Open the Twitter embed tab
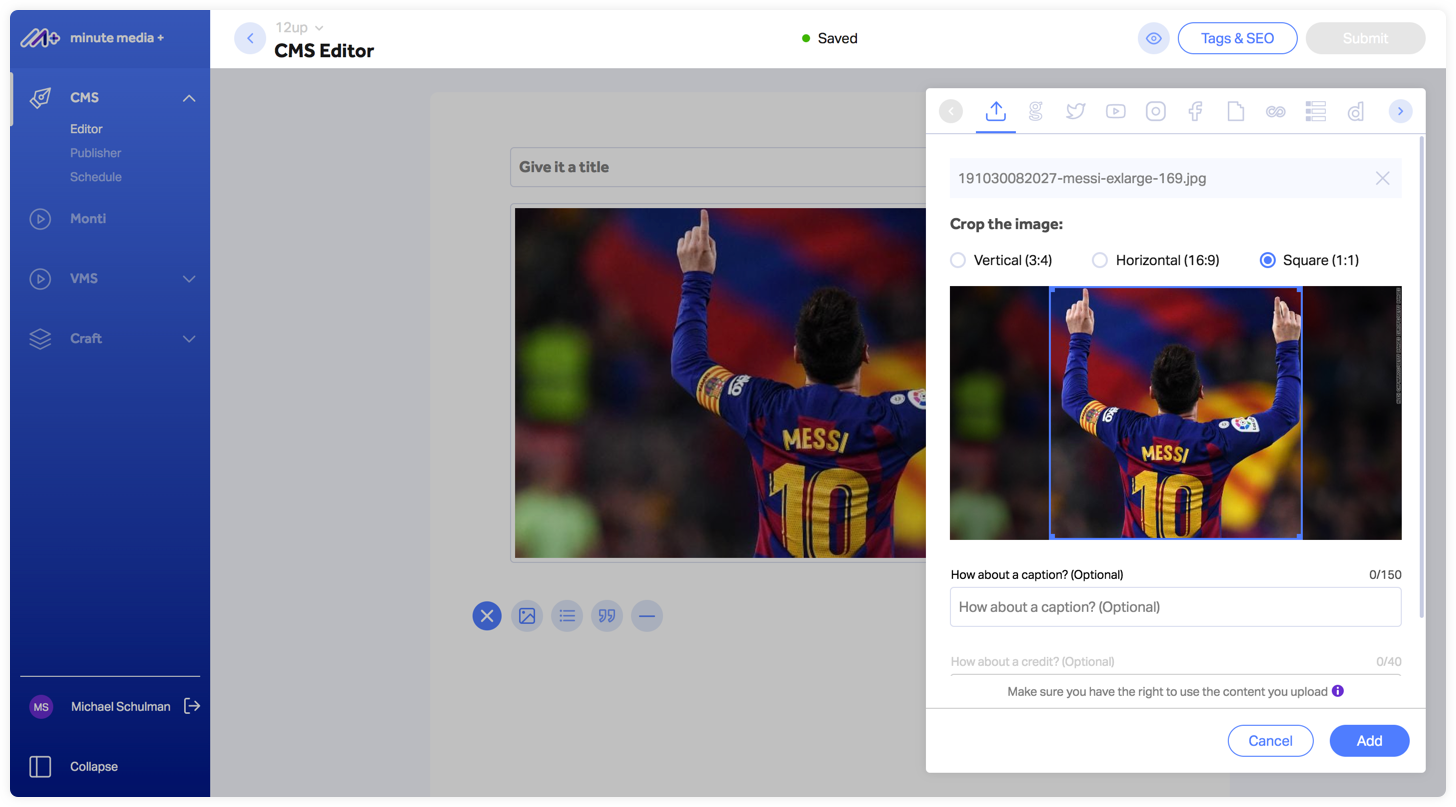This screenshot has height=807, width=1456. click(1076, 112)
